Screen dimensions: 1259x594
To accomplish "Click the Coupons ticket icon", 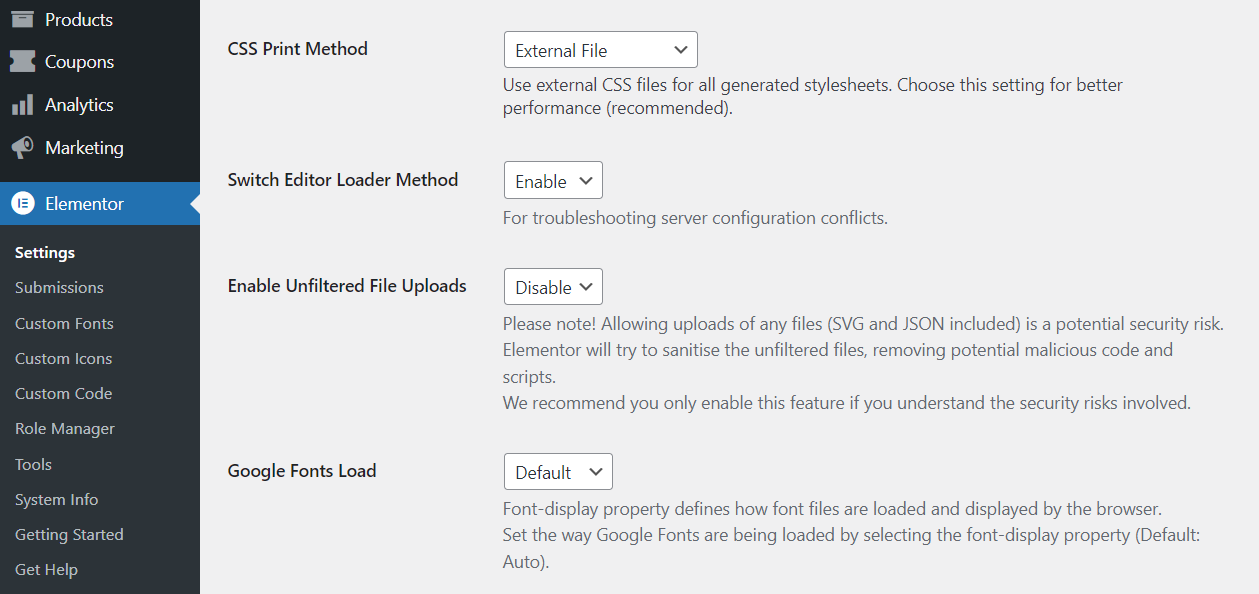I will pyautogui.click(x=22, y=62).
